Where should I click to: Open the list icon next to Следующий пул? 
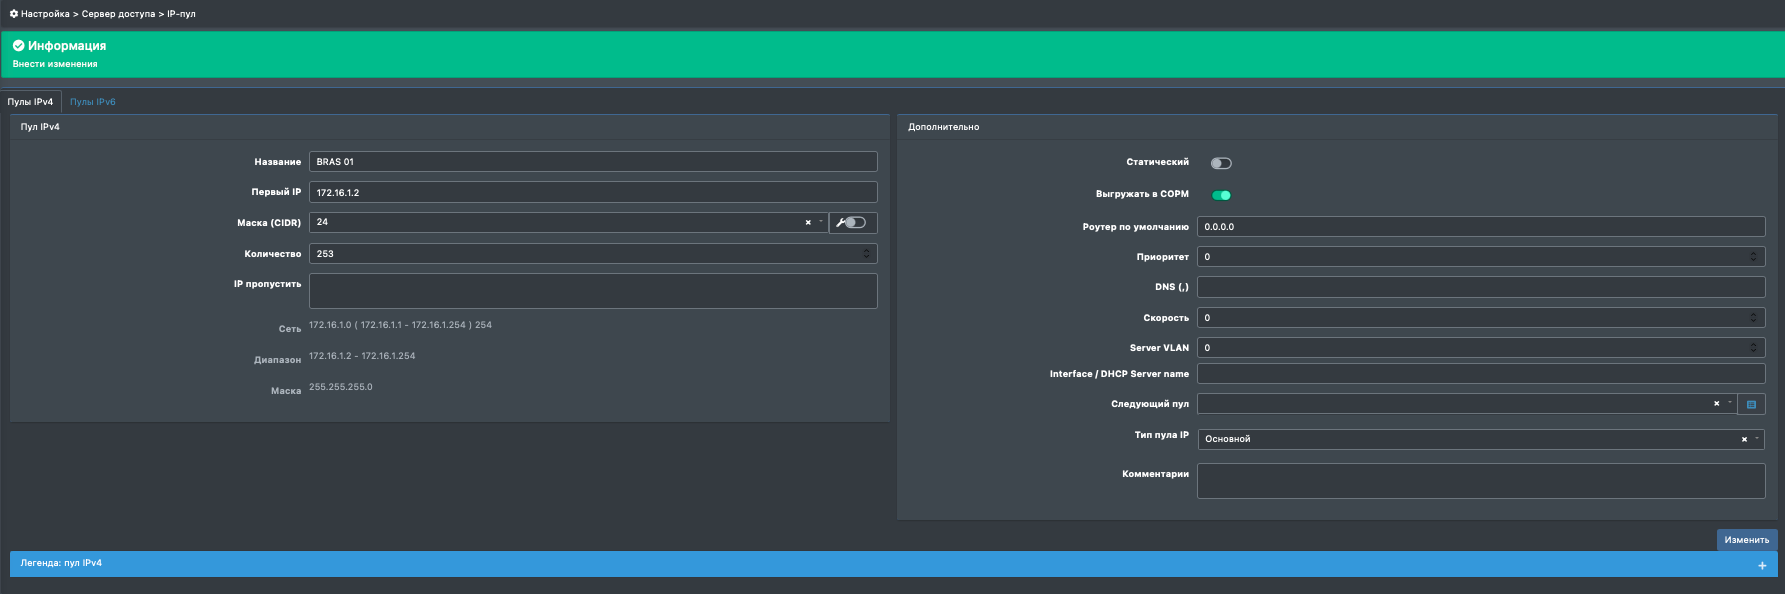(x=1751, y=404)
